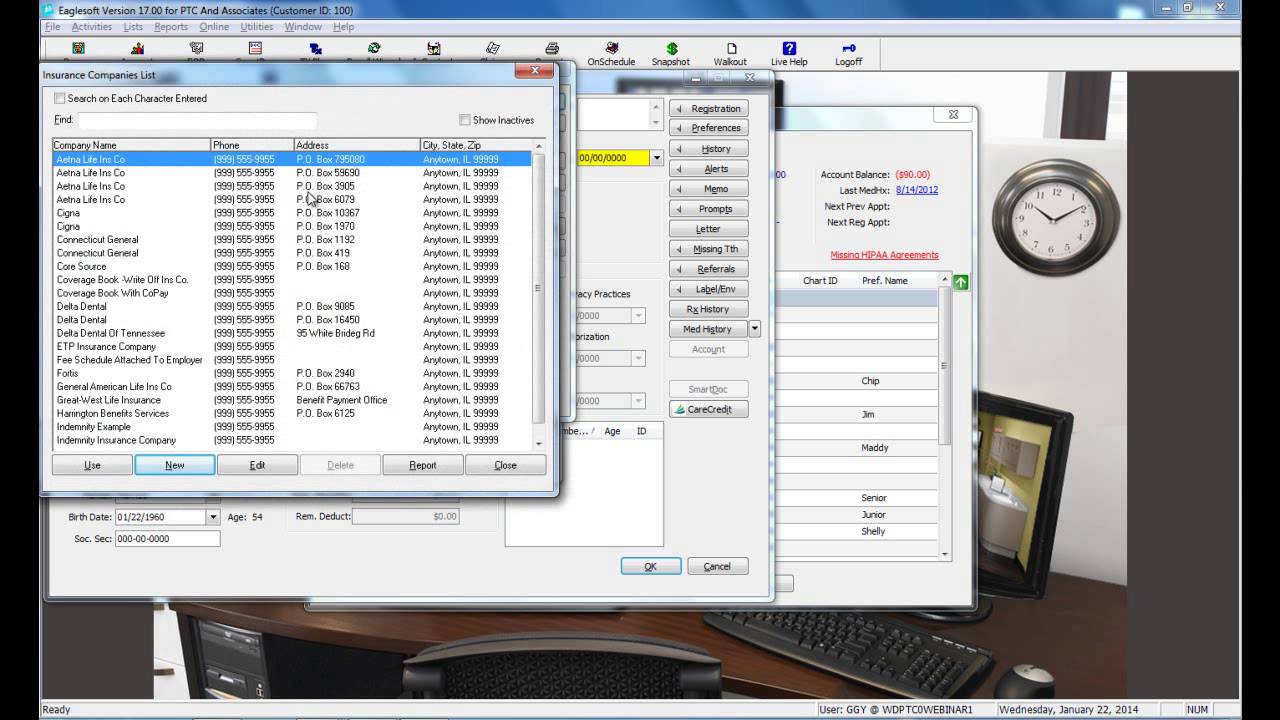Click the printer toolbar icon
The image size is (1280, 720).
[552, 48]
